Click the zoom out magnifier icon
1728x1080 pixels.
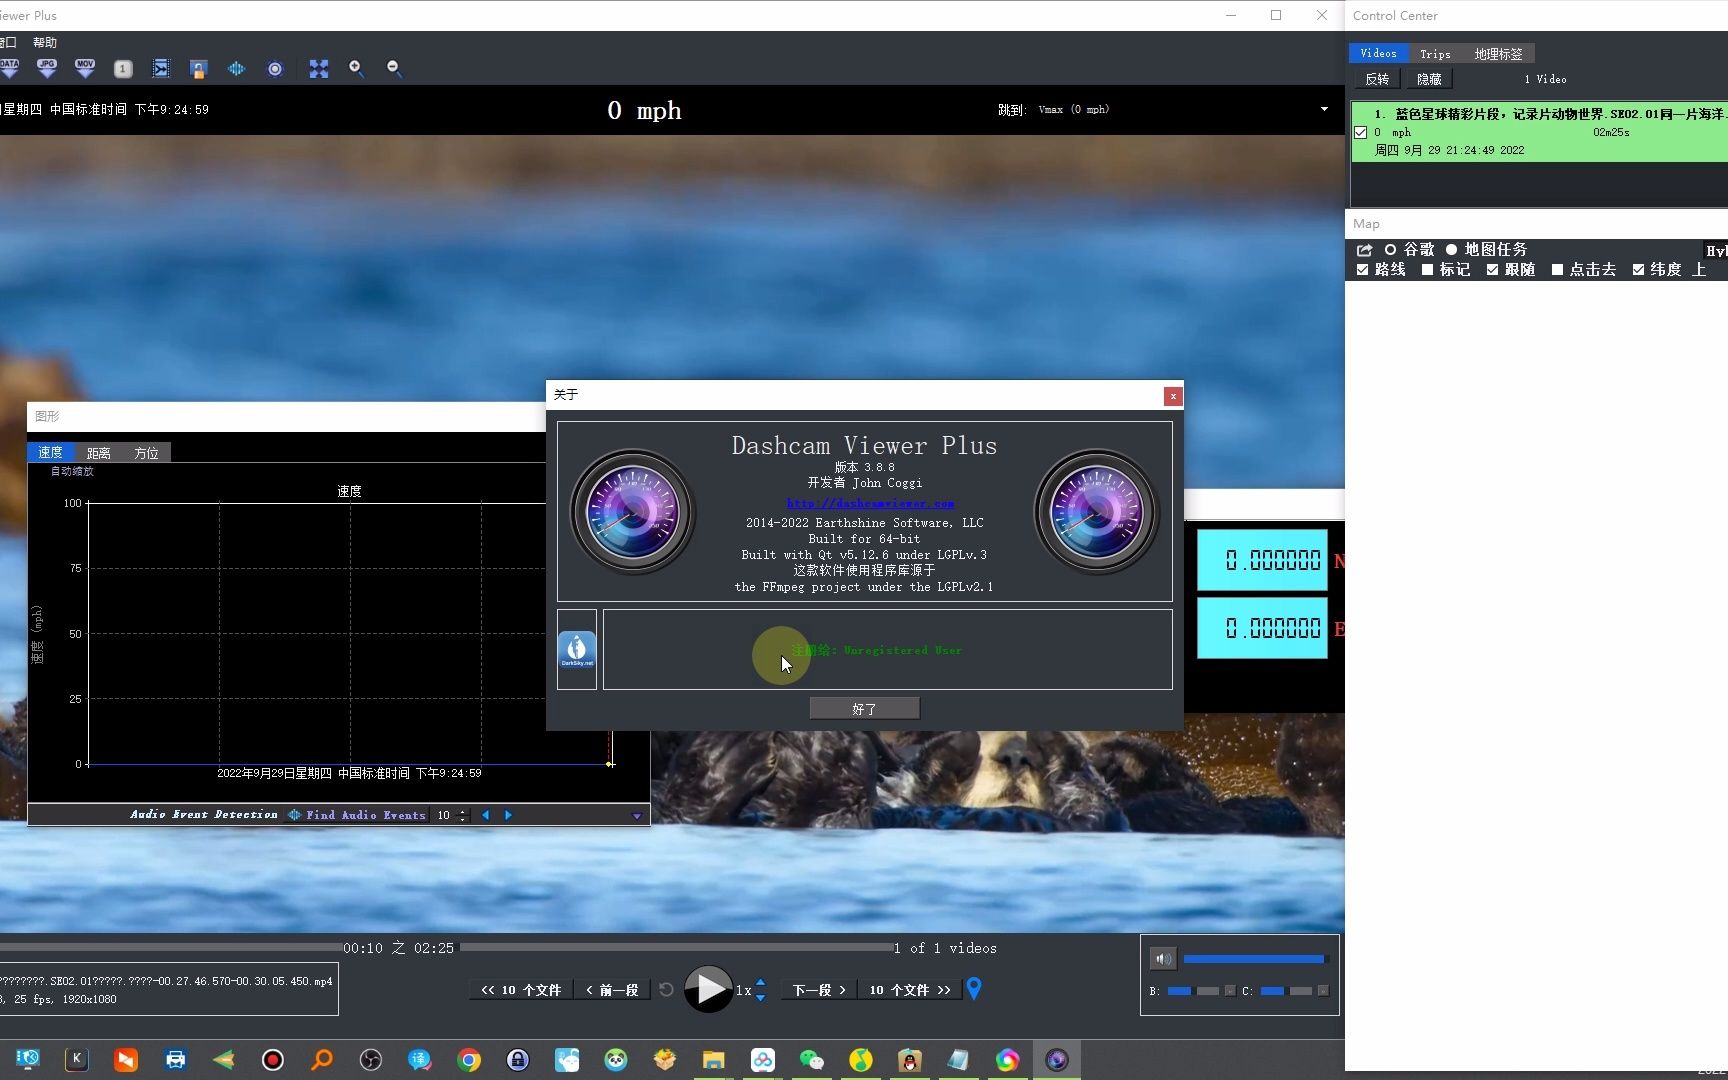click(x=394, y=68)
